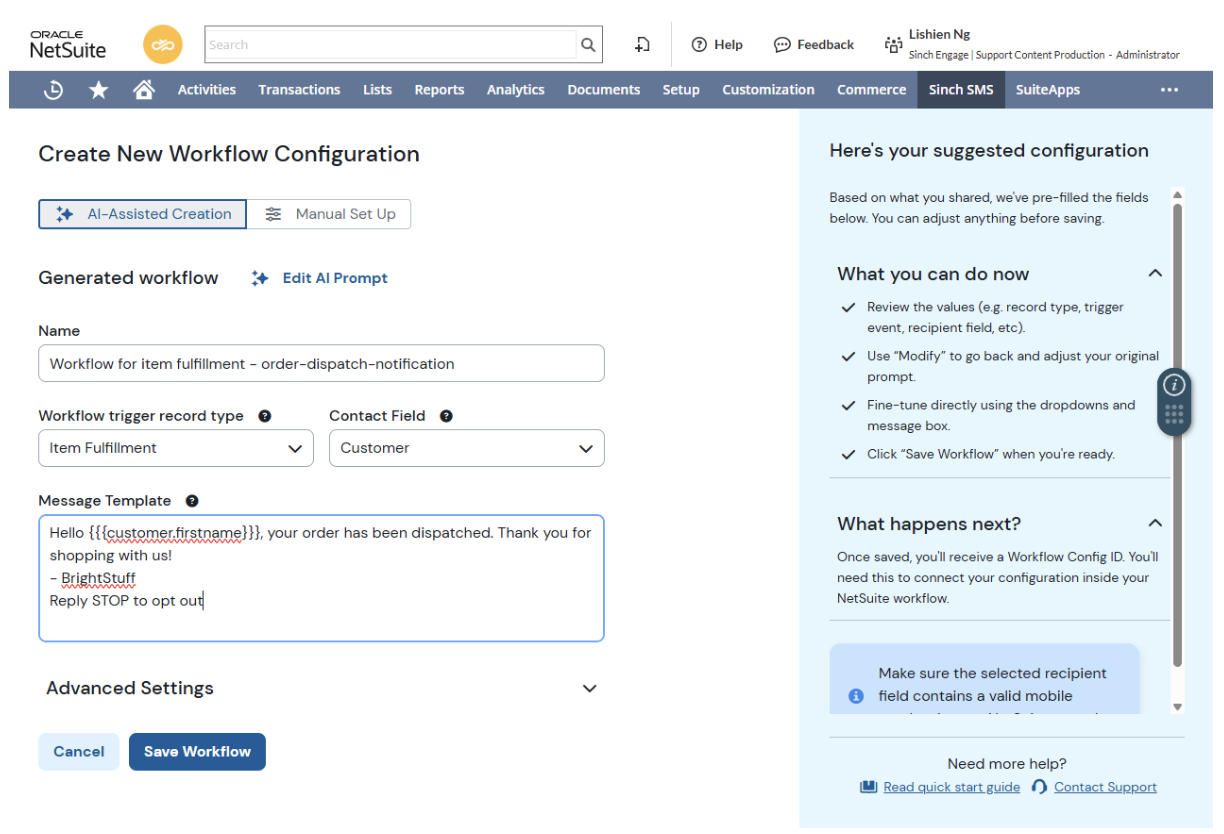Open the Read quick start guide link

coord(951,787)
